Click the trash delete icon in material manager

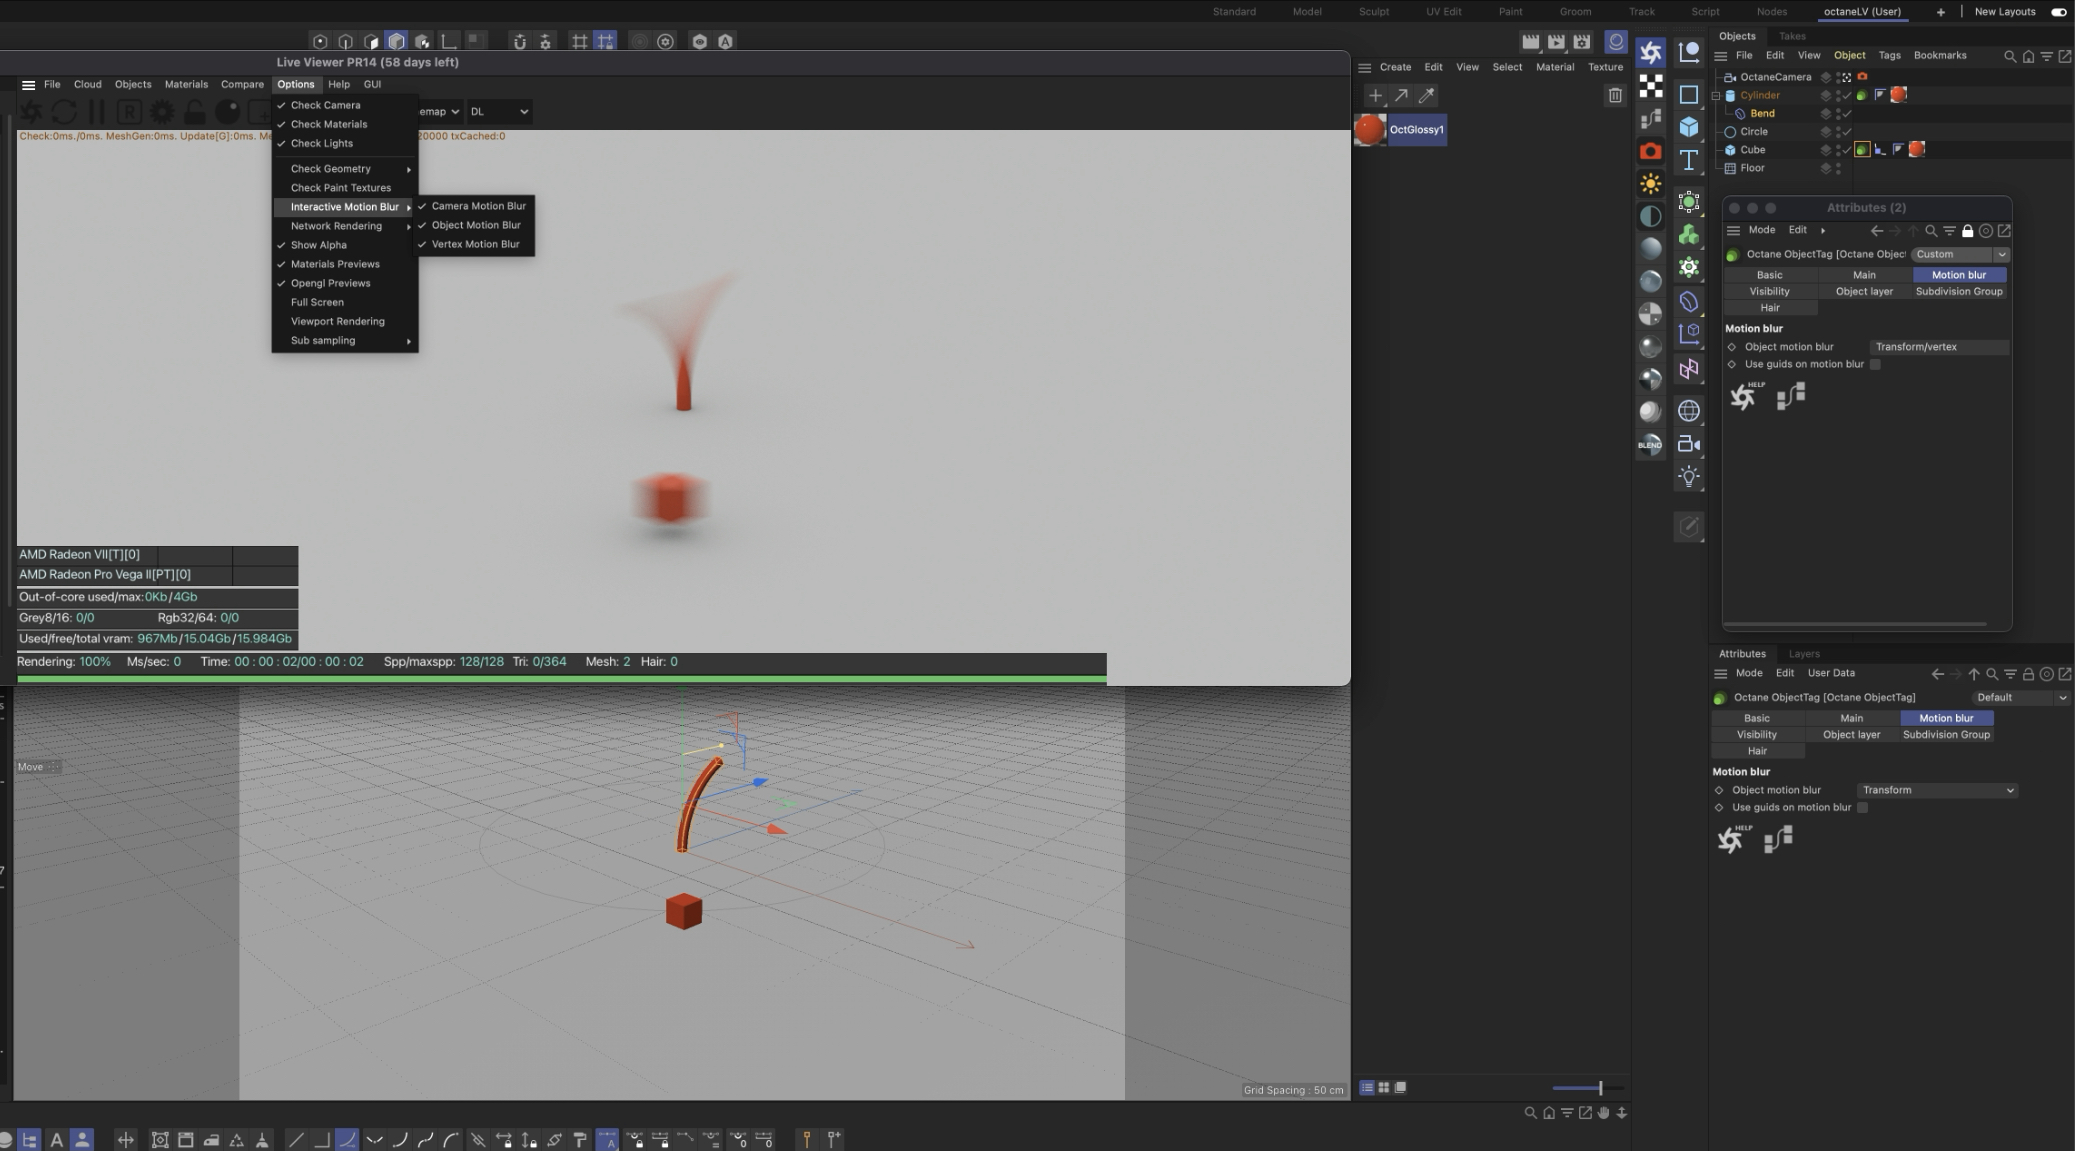click(x=1615, y=95)
